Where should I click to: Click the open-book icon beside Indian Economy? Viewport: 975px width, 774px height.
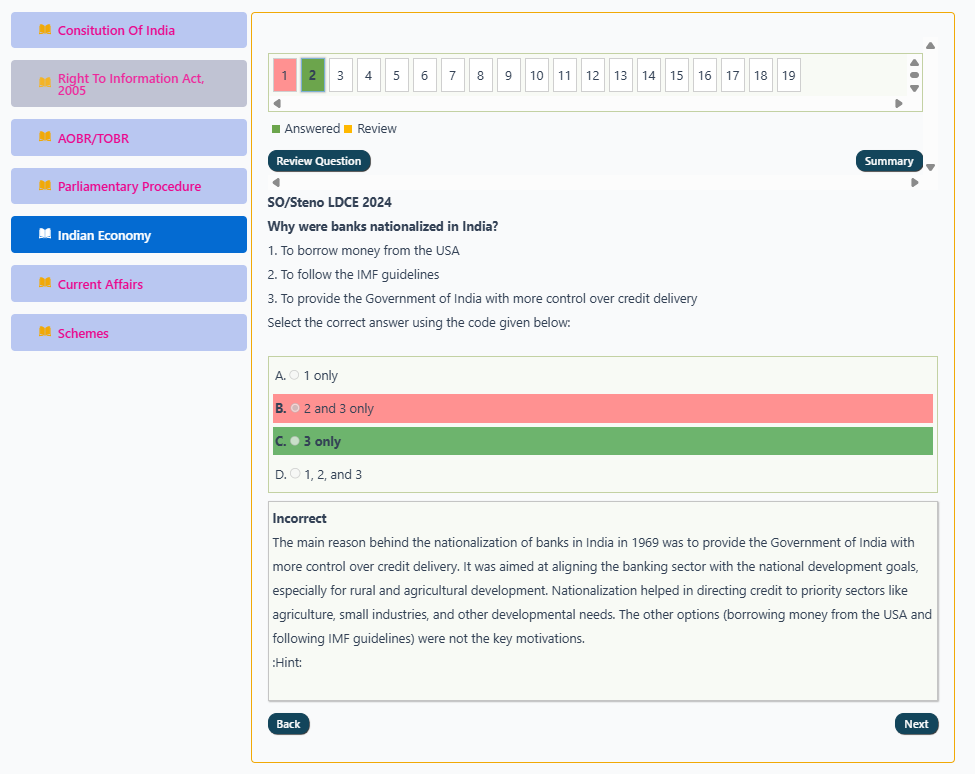coord(45,234)
